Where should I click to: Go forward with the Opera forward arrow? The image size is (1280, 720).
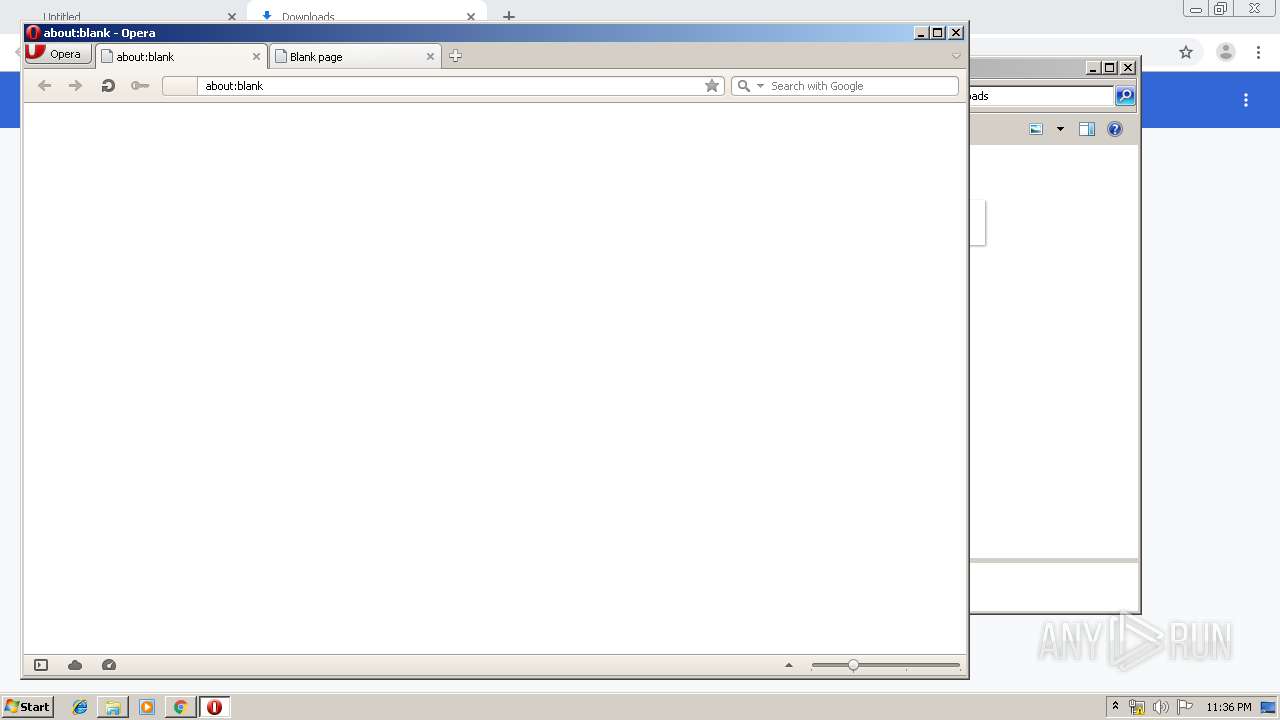(75, 86)
